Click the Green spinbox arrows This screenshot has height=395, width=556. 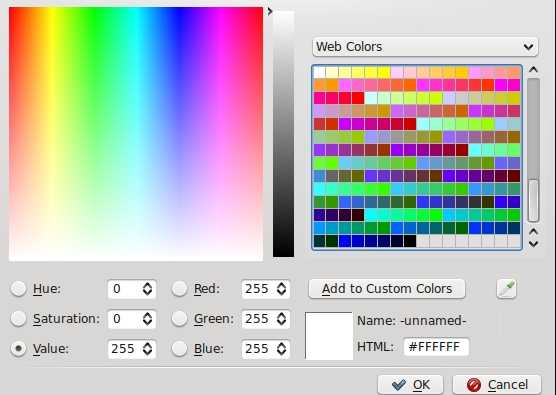click(x=282, y=318)
